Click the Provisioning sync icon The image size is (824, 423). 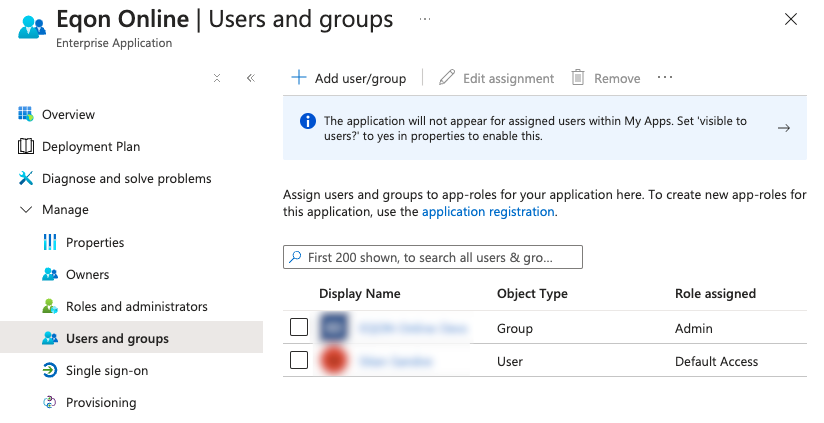coord(49,403)
